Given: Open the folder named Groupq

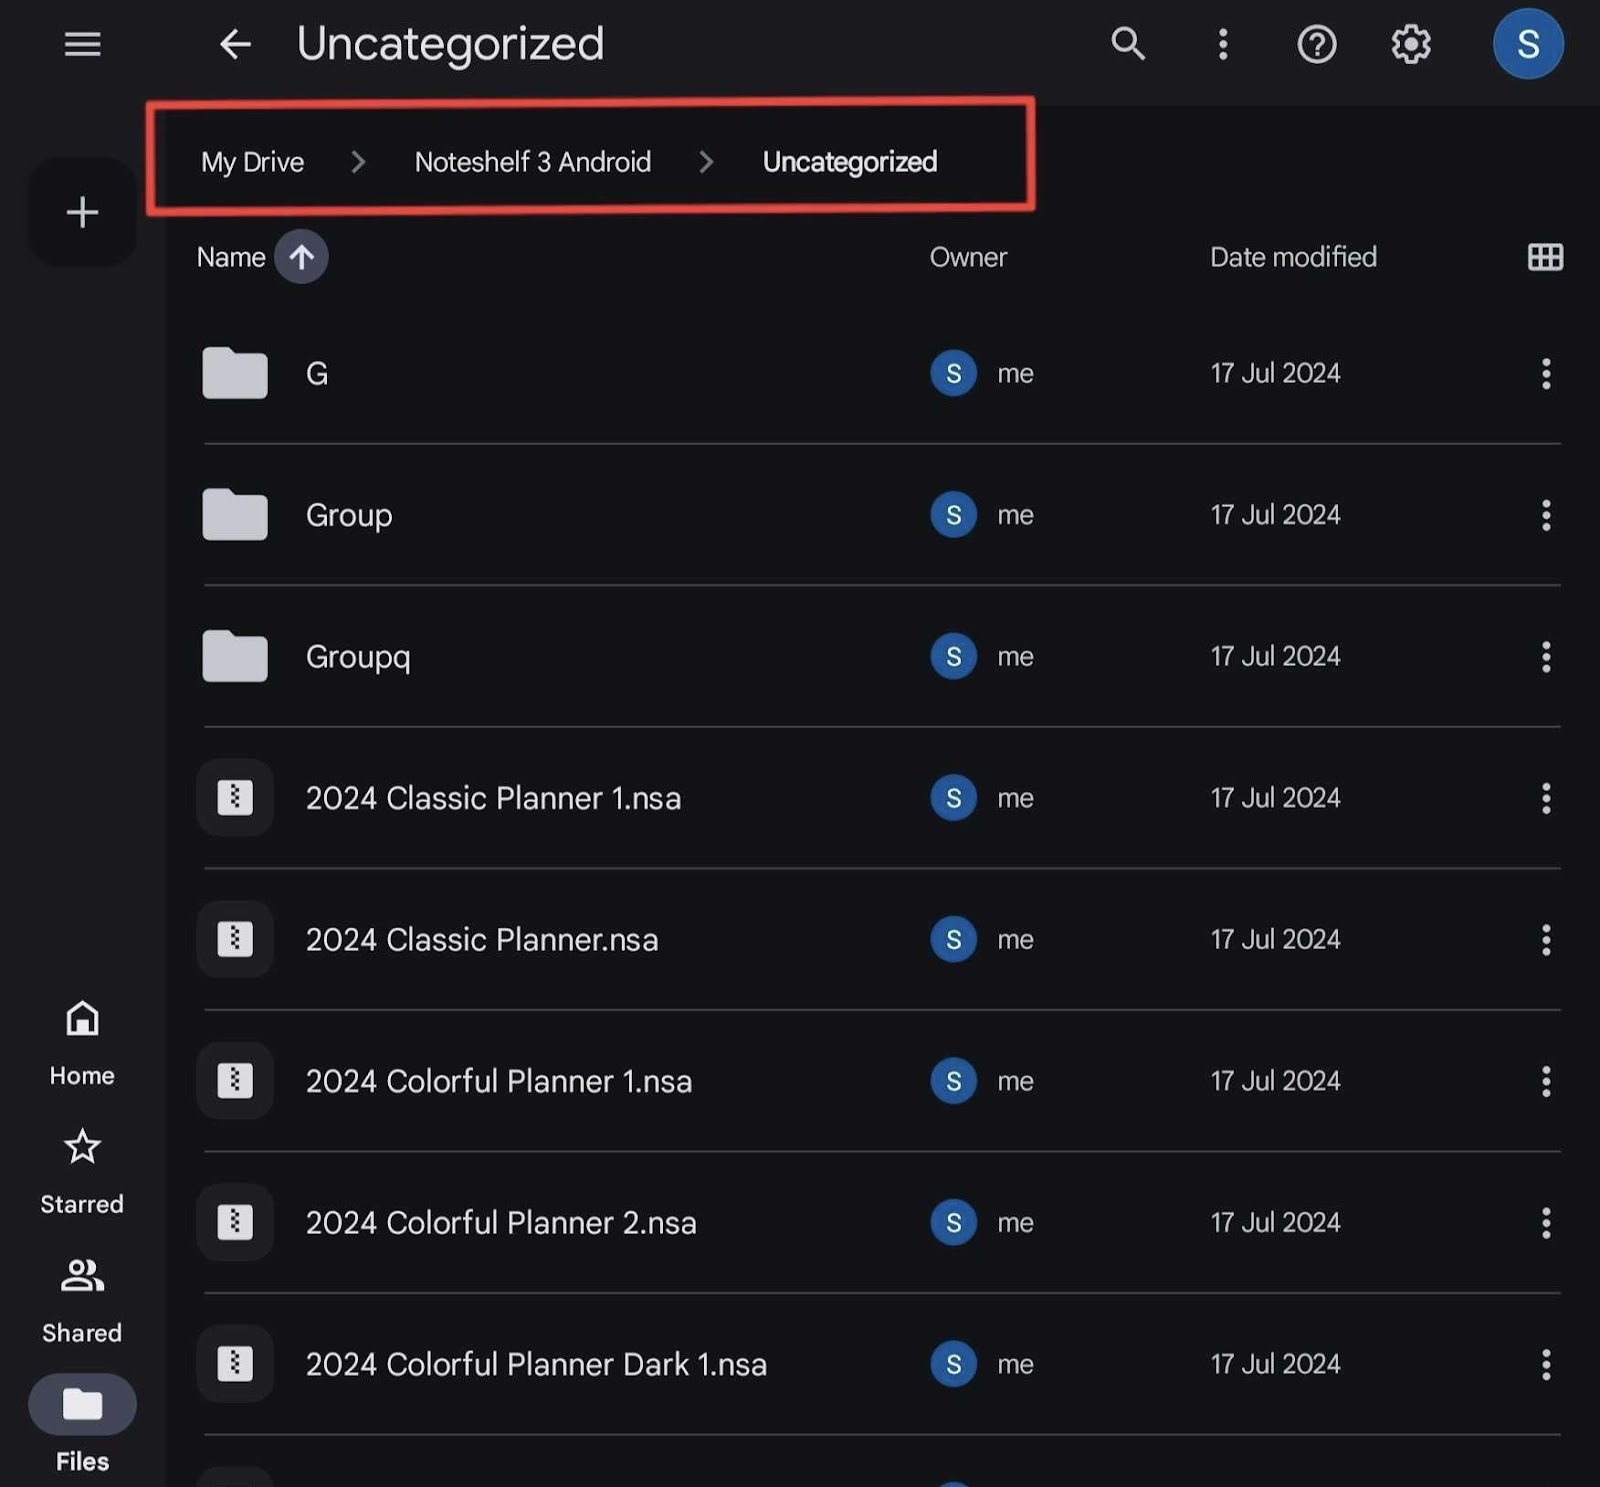Looking at the screenshot, I should click(358, 657).
